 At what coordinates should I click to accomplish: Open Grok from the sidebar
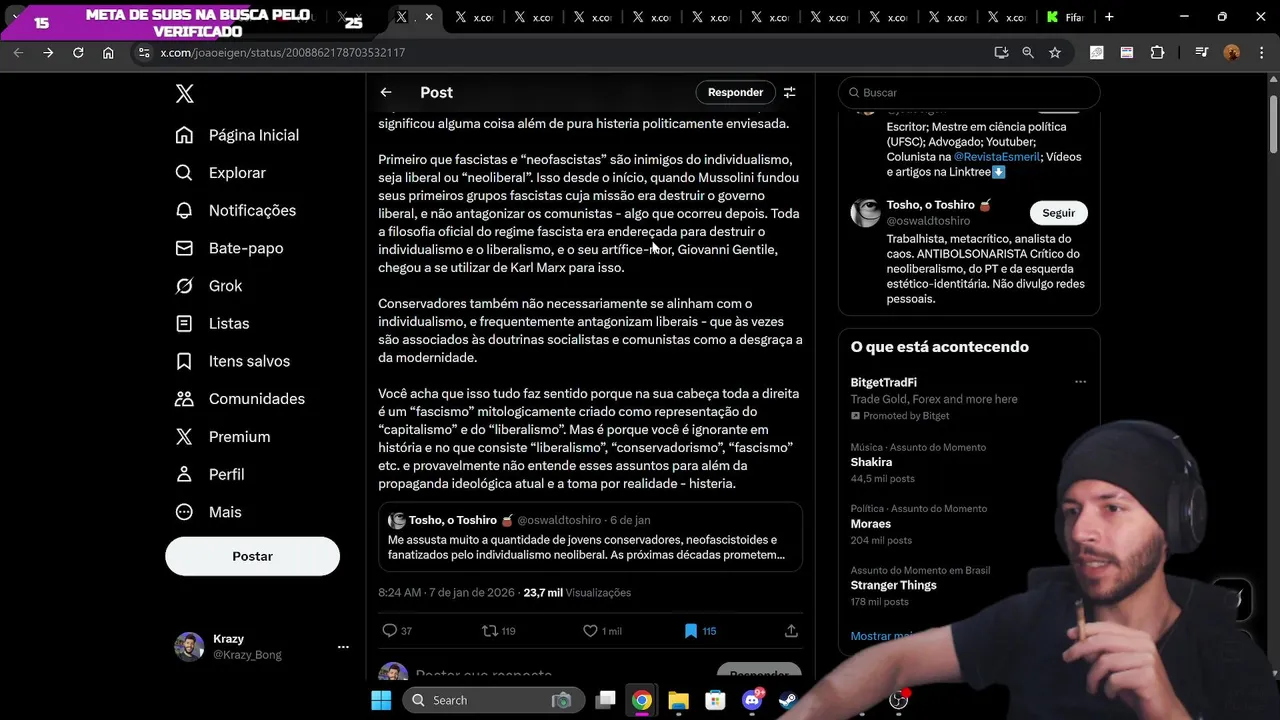[209, 286]
